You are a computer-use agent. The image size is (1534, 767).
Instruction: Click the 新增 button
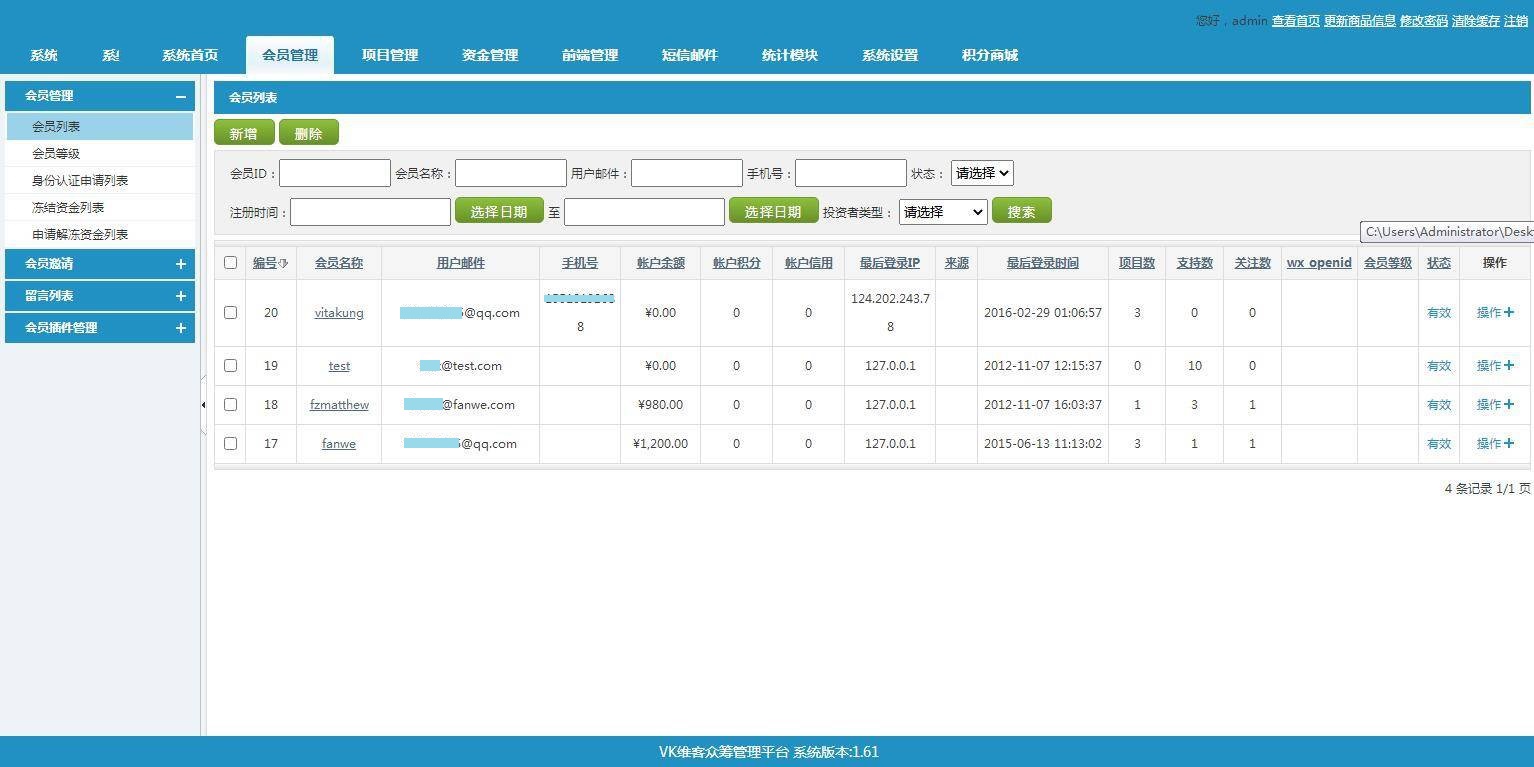(243, 133)
